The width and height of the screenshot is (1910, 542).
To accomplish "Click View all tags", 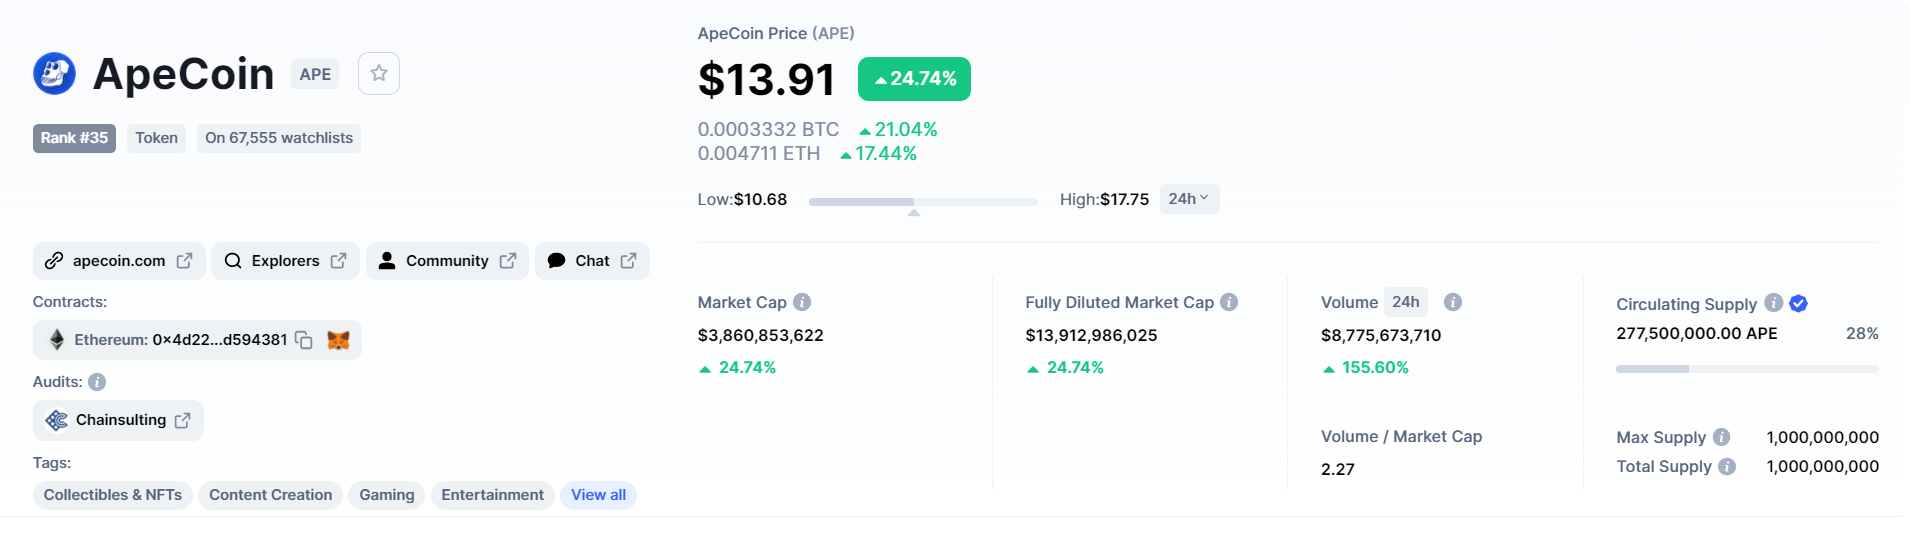I will pos(598,495).
